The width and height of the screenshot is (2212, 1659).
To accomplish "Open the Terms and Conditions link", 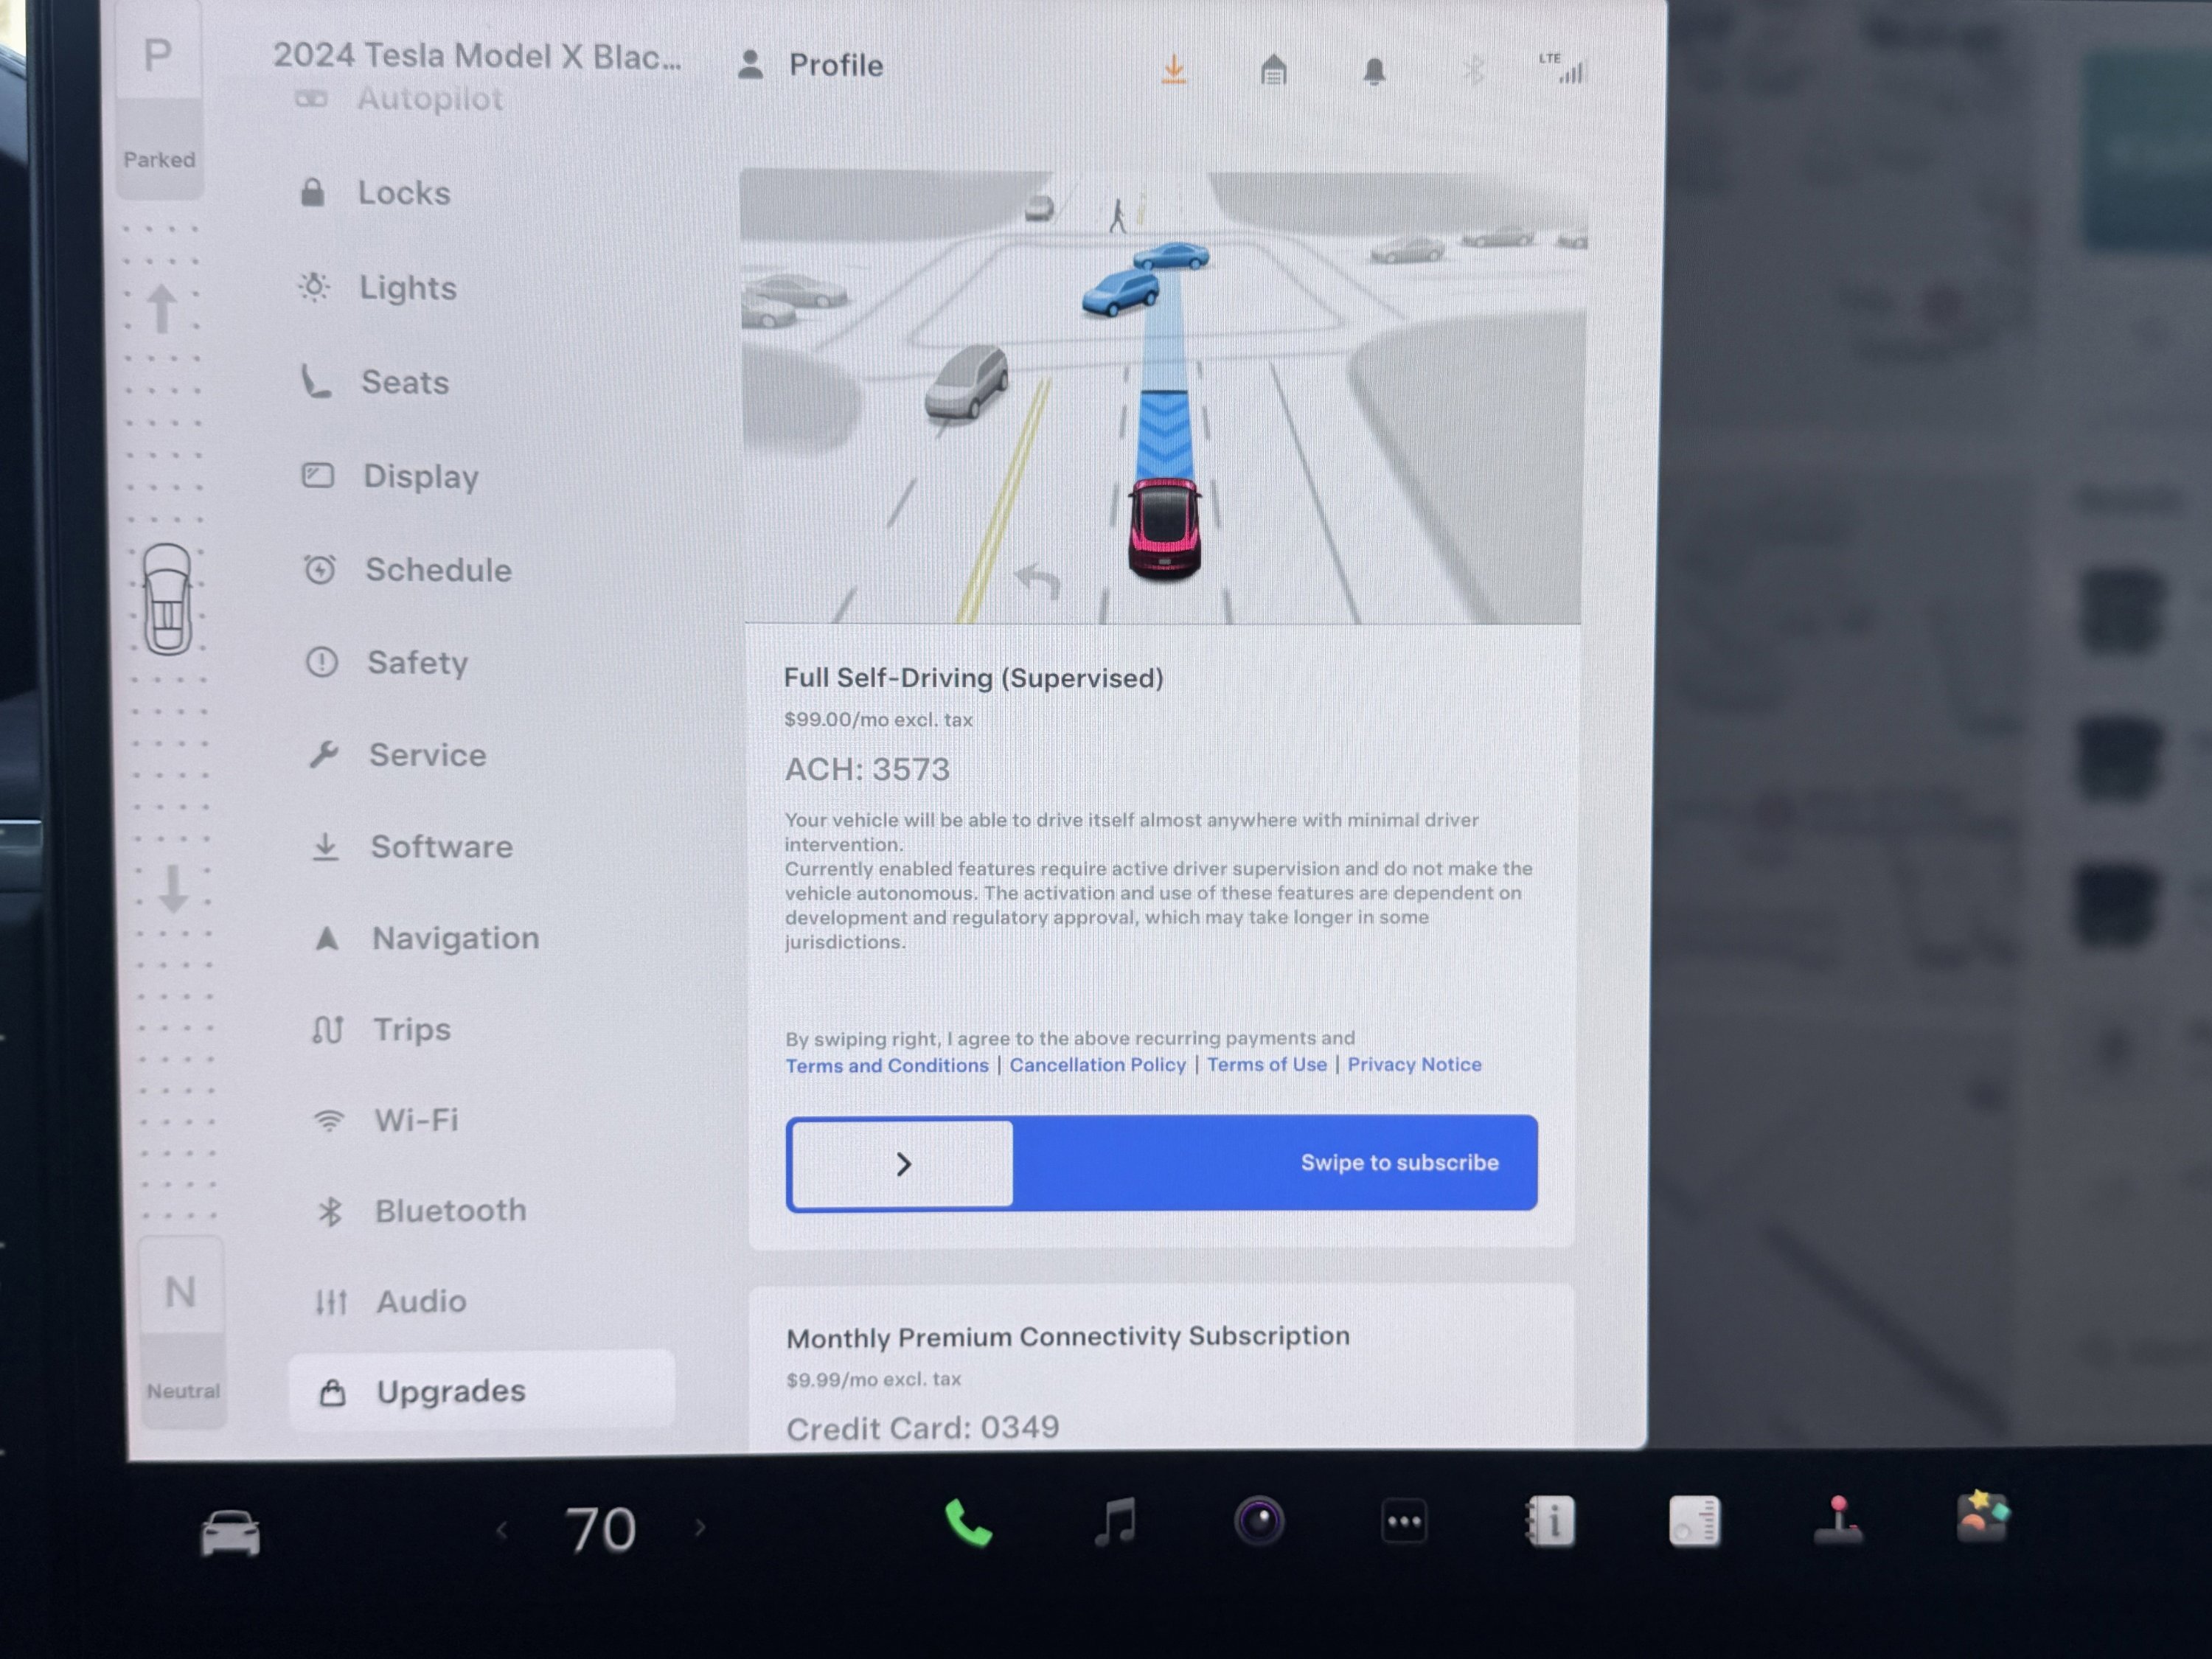I will click(x=886, y=1065).
